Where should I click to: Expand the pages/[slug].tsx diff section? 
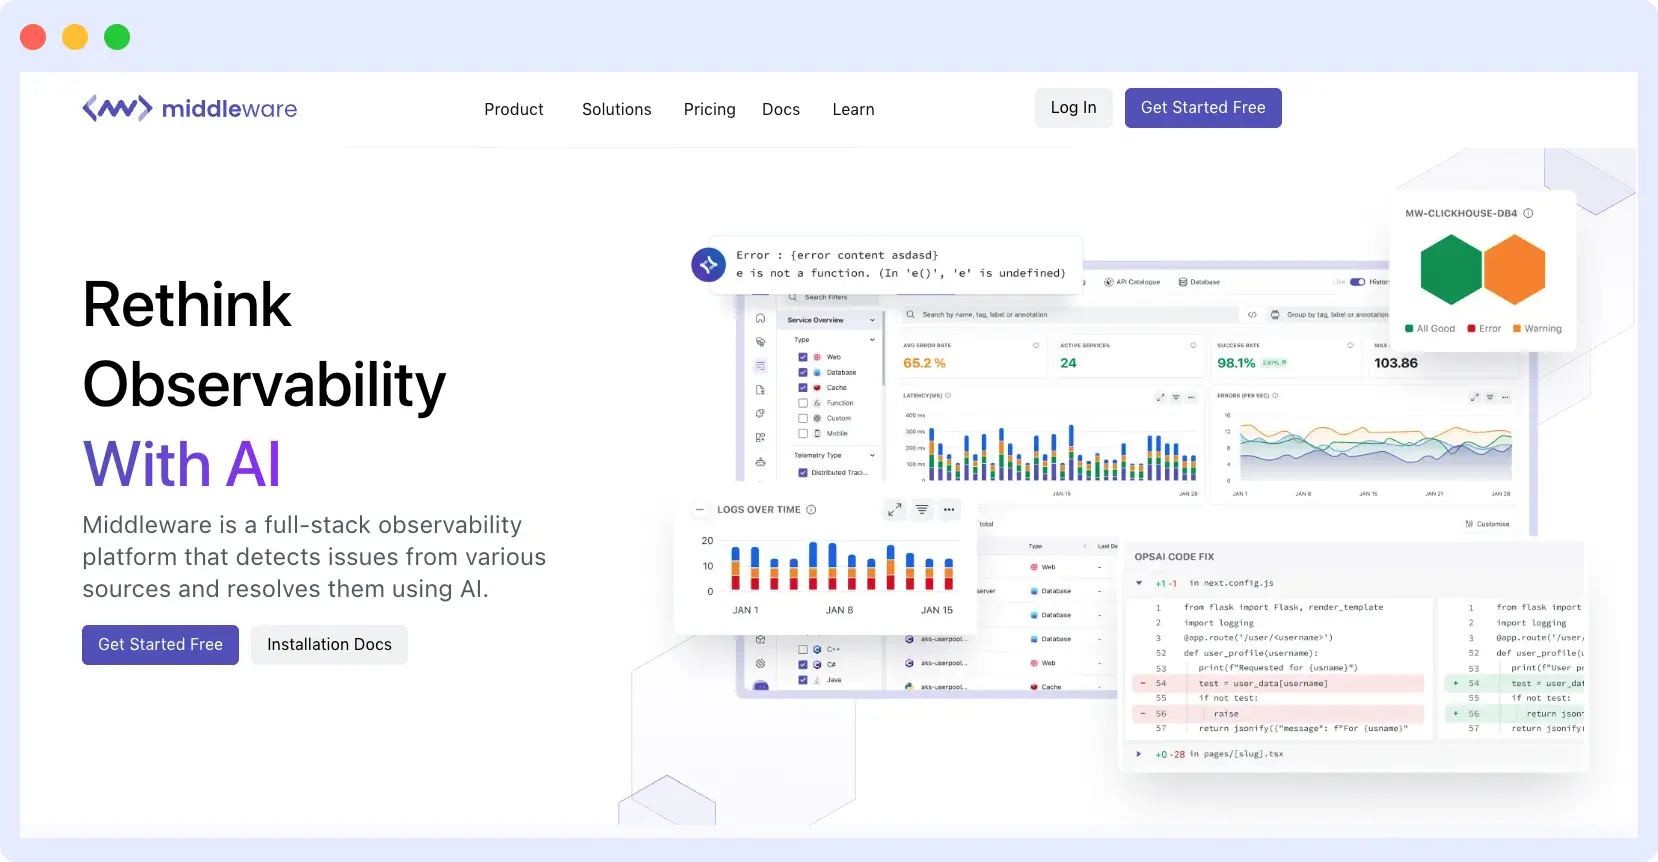point(1139,754)
